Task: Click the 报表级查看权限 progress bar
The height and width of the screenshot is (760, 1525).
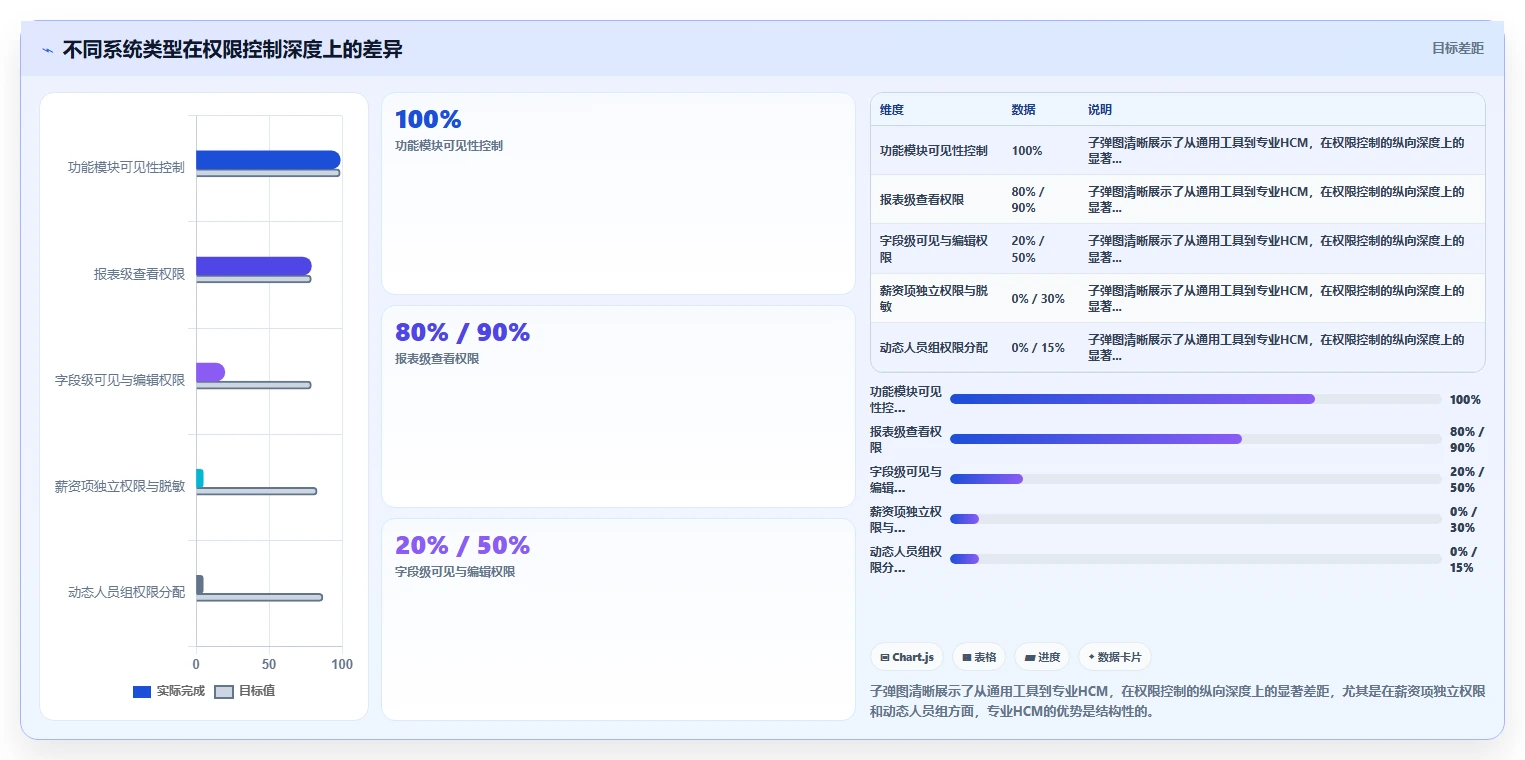Action: [x=1196, y=439]
